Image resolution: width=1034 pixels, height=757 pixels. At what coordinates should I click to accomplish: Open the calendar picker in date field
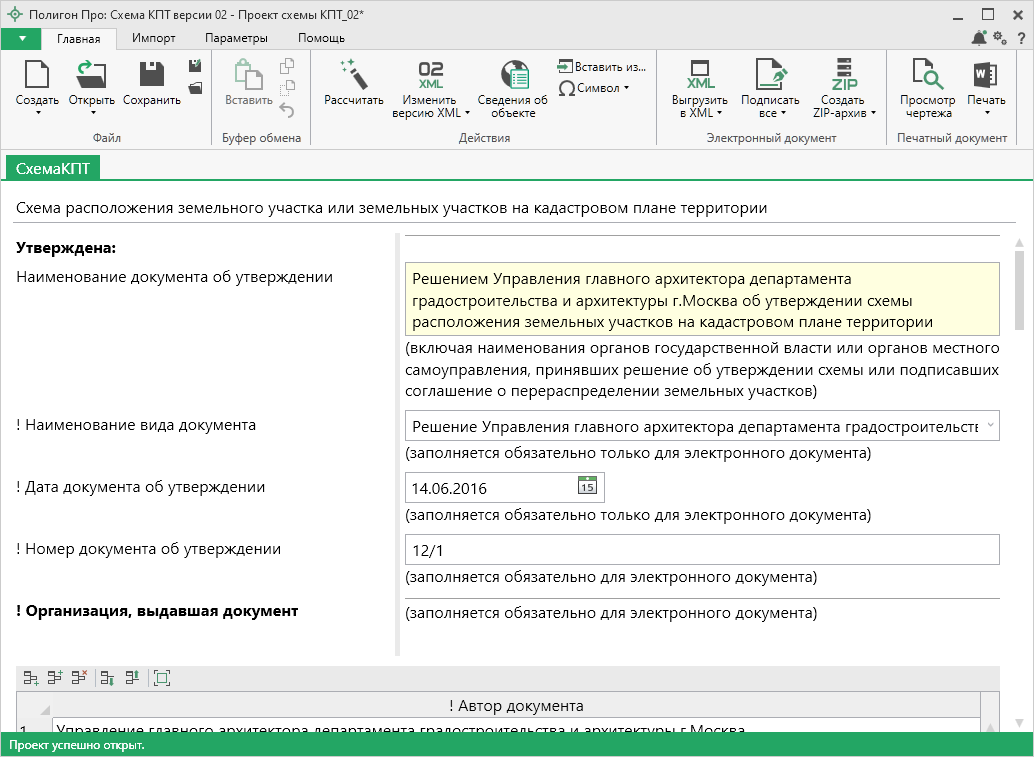587,487
